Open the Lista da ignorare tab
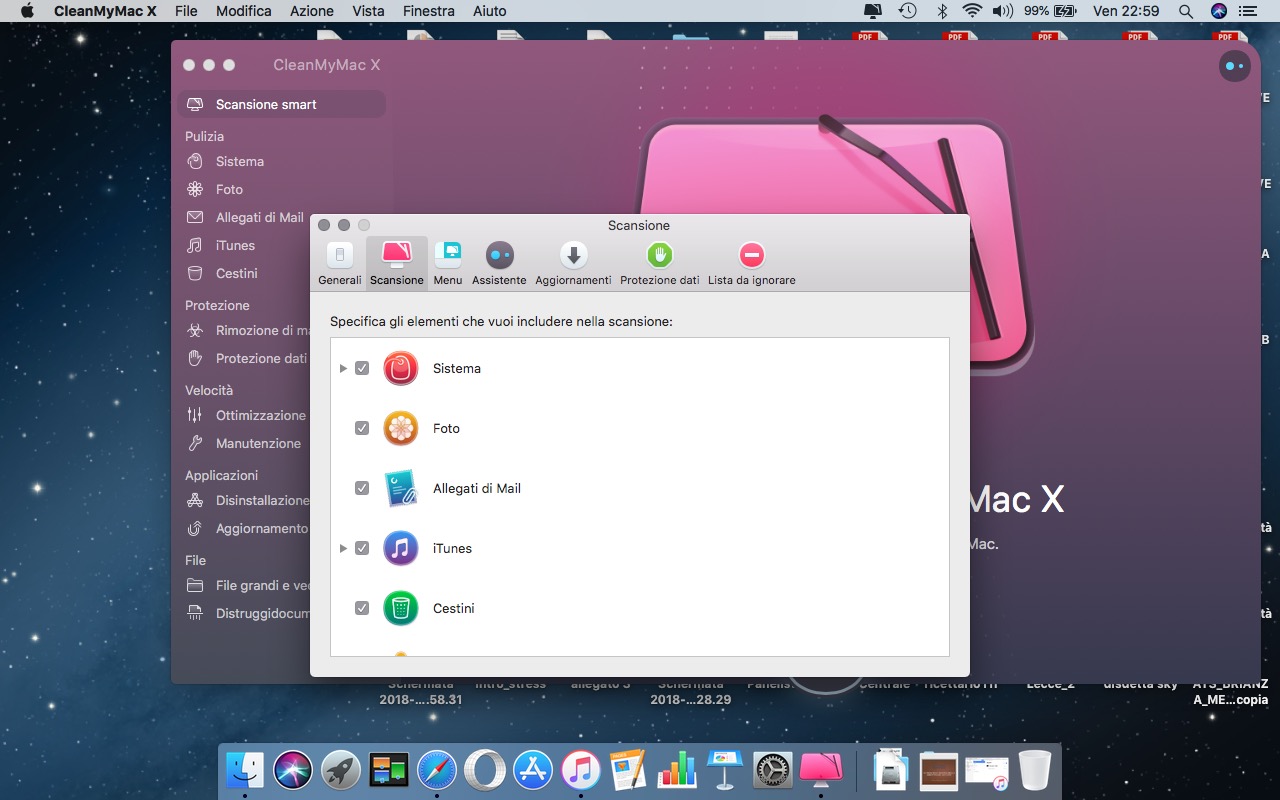Screen dimensions: 1280x800 click(752, 264)
